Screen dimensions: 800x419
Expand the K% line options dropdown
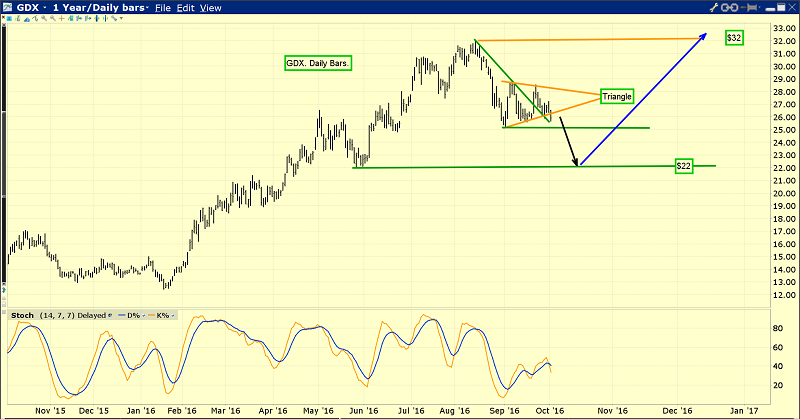[x=172, y=314]
